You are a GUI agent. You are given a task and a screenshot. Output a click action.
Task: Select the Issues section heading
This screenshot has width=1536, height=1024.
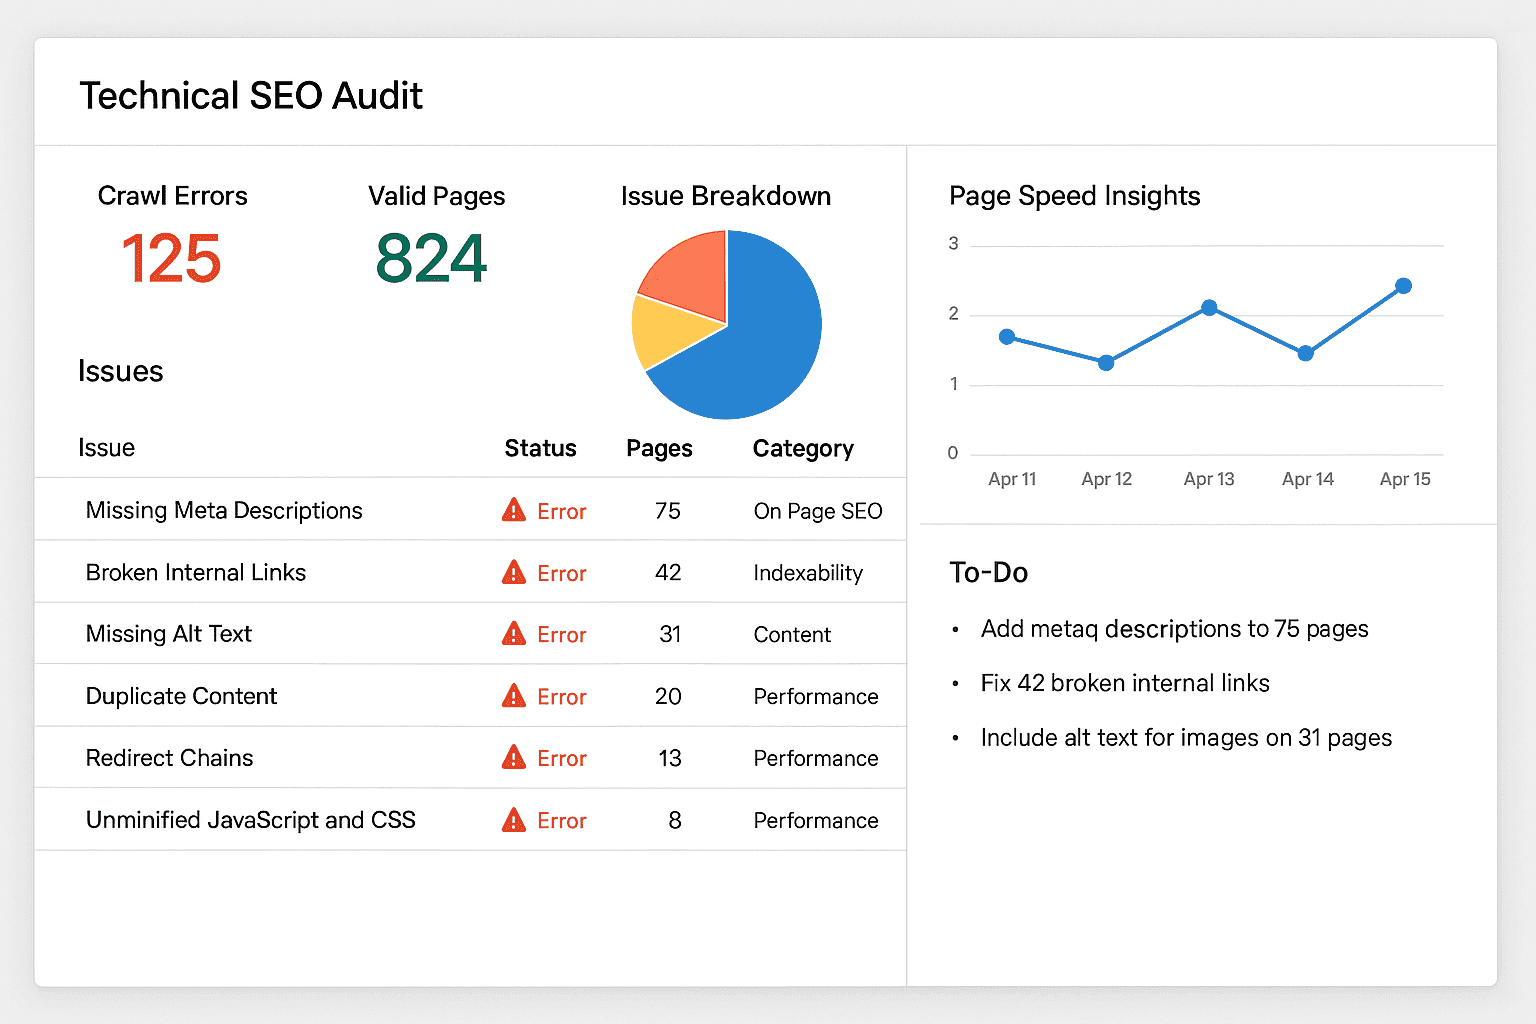tap(120, 371)
